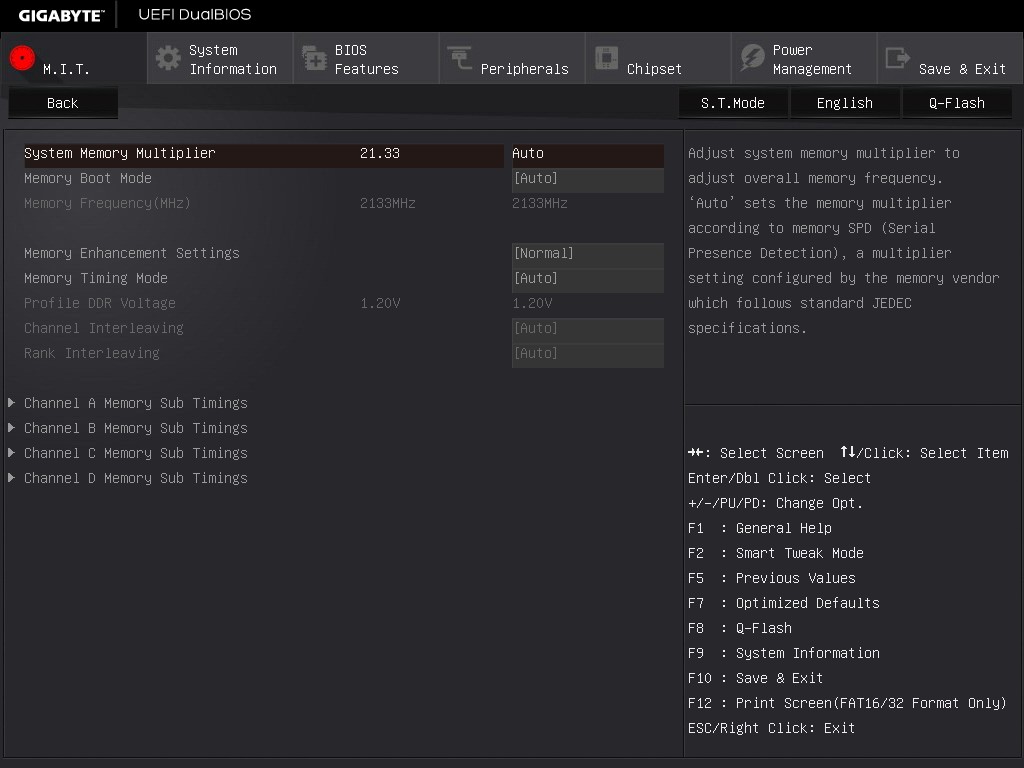This screenshot has width=1024, height=768.
Task: Click the Peripherals USB icon
Action: tap(460, 57)
